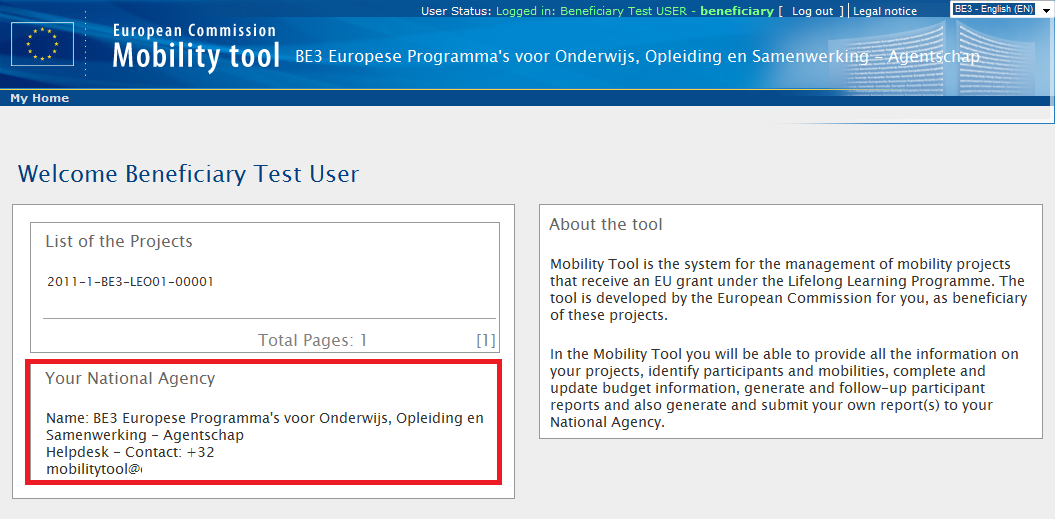Click the Your National Agency heading
Screen dimensions: 1055x519
point(130,378)
